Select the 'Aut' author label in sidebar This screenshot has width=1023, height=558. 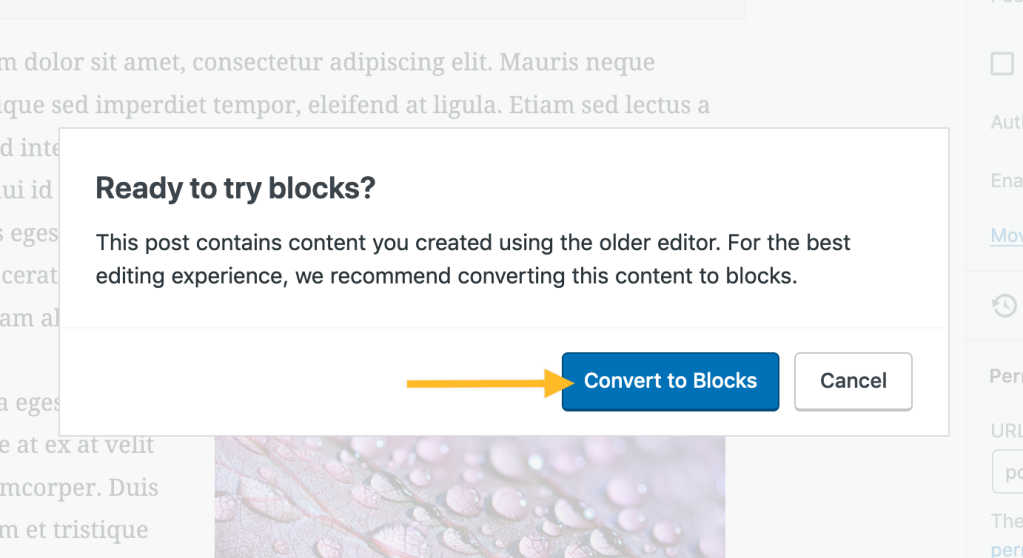(x=1007, y=122)
